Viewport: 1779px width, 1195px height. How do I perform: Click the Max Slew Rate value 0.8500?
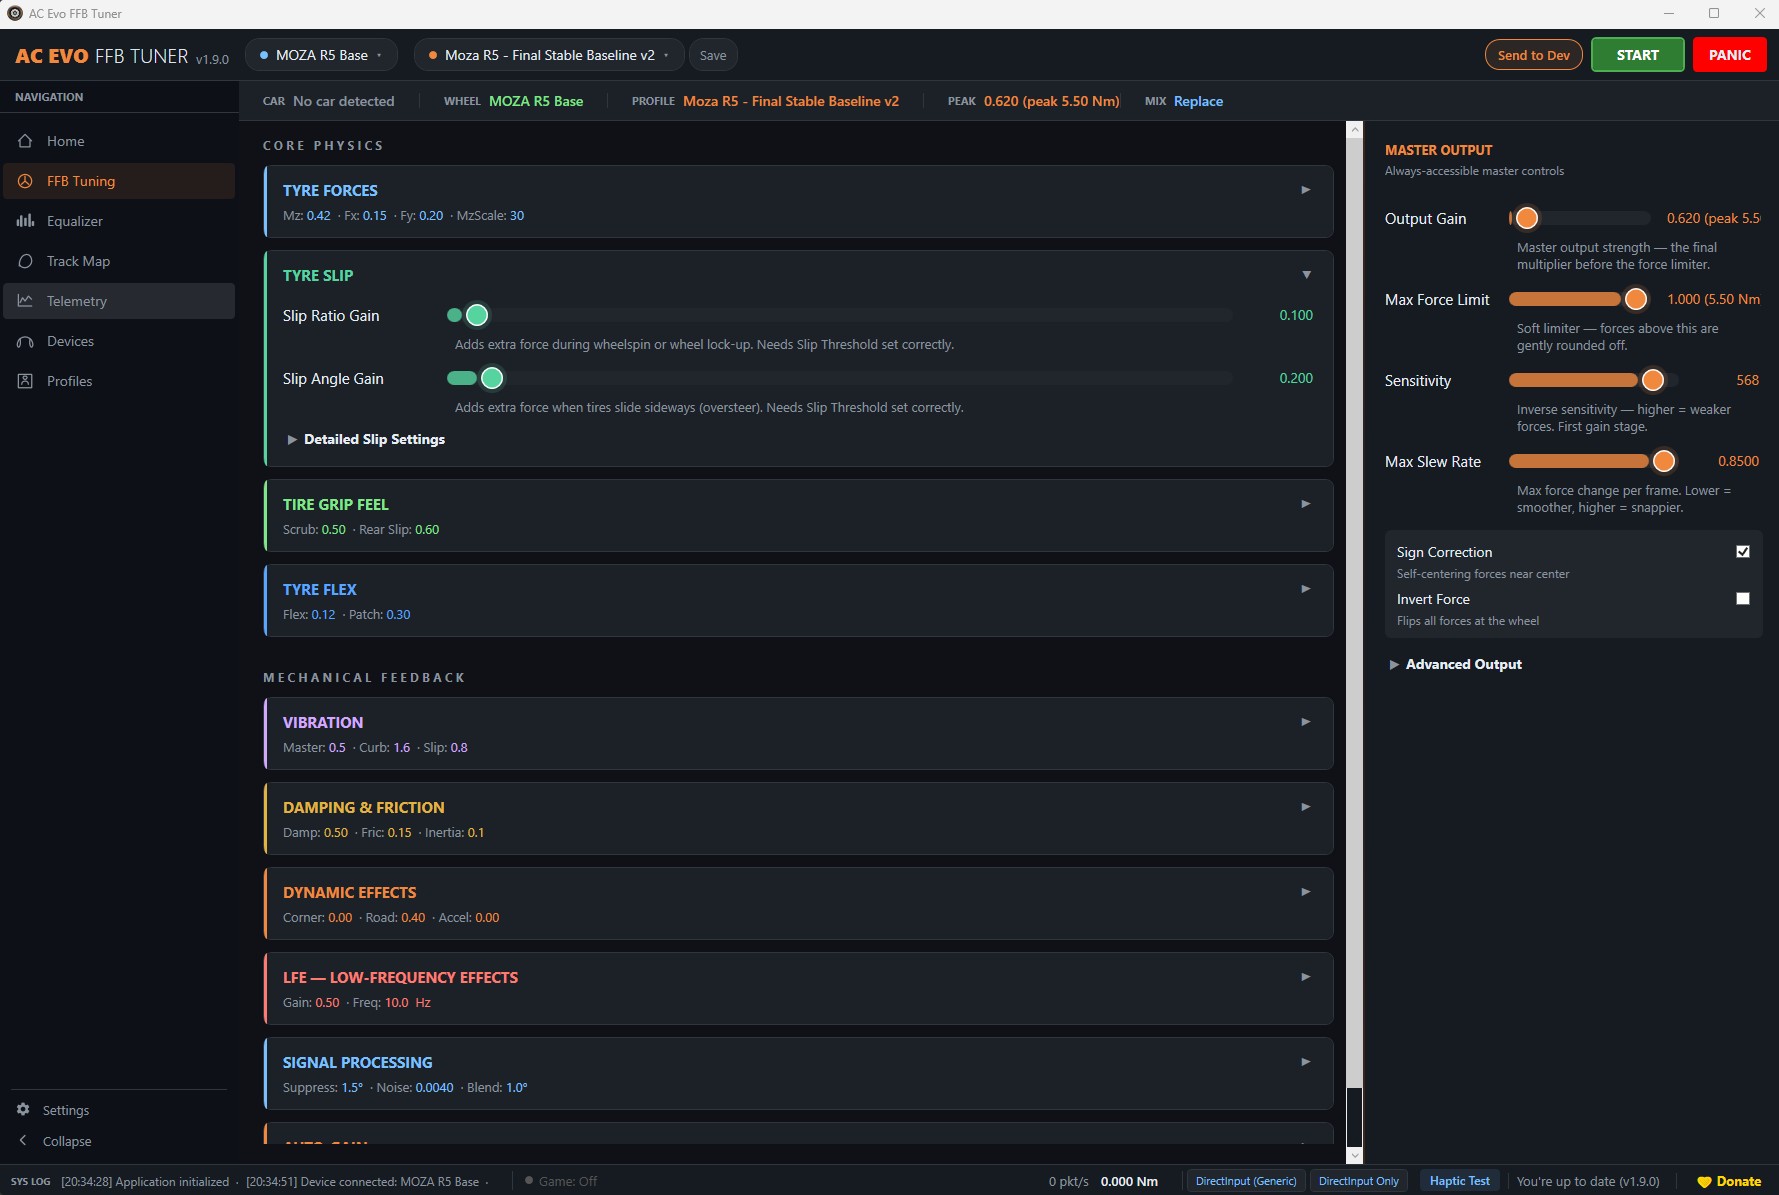coord(1738,461)
